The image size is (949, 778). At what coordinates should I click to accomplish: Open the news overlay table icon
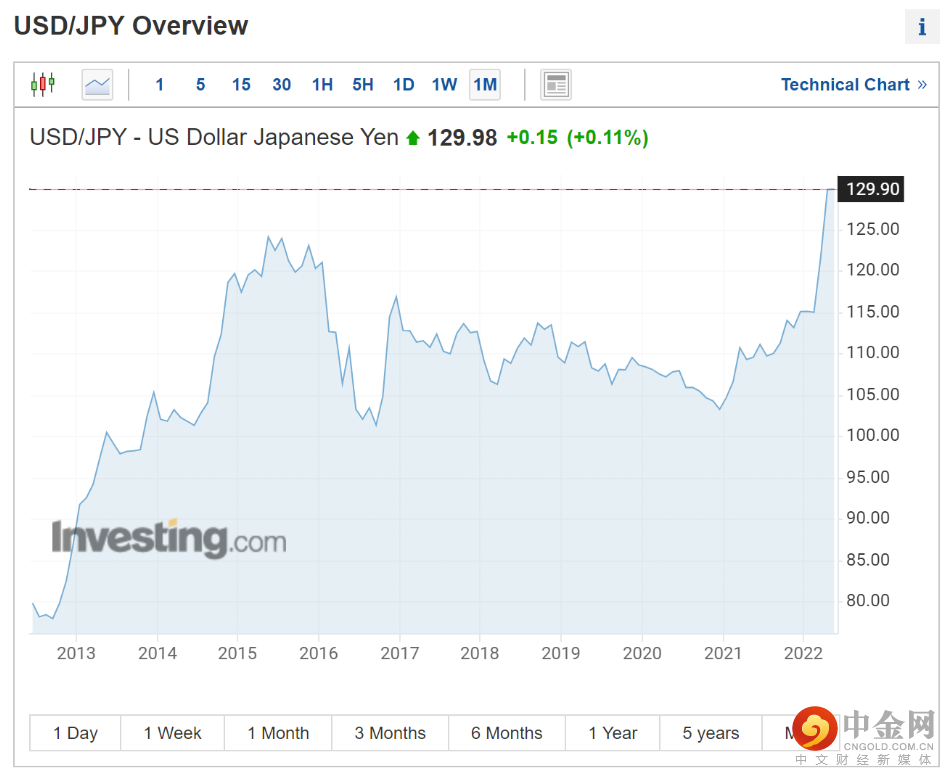point(556,85)
